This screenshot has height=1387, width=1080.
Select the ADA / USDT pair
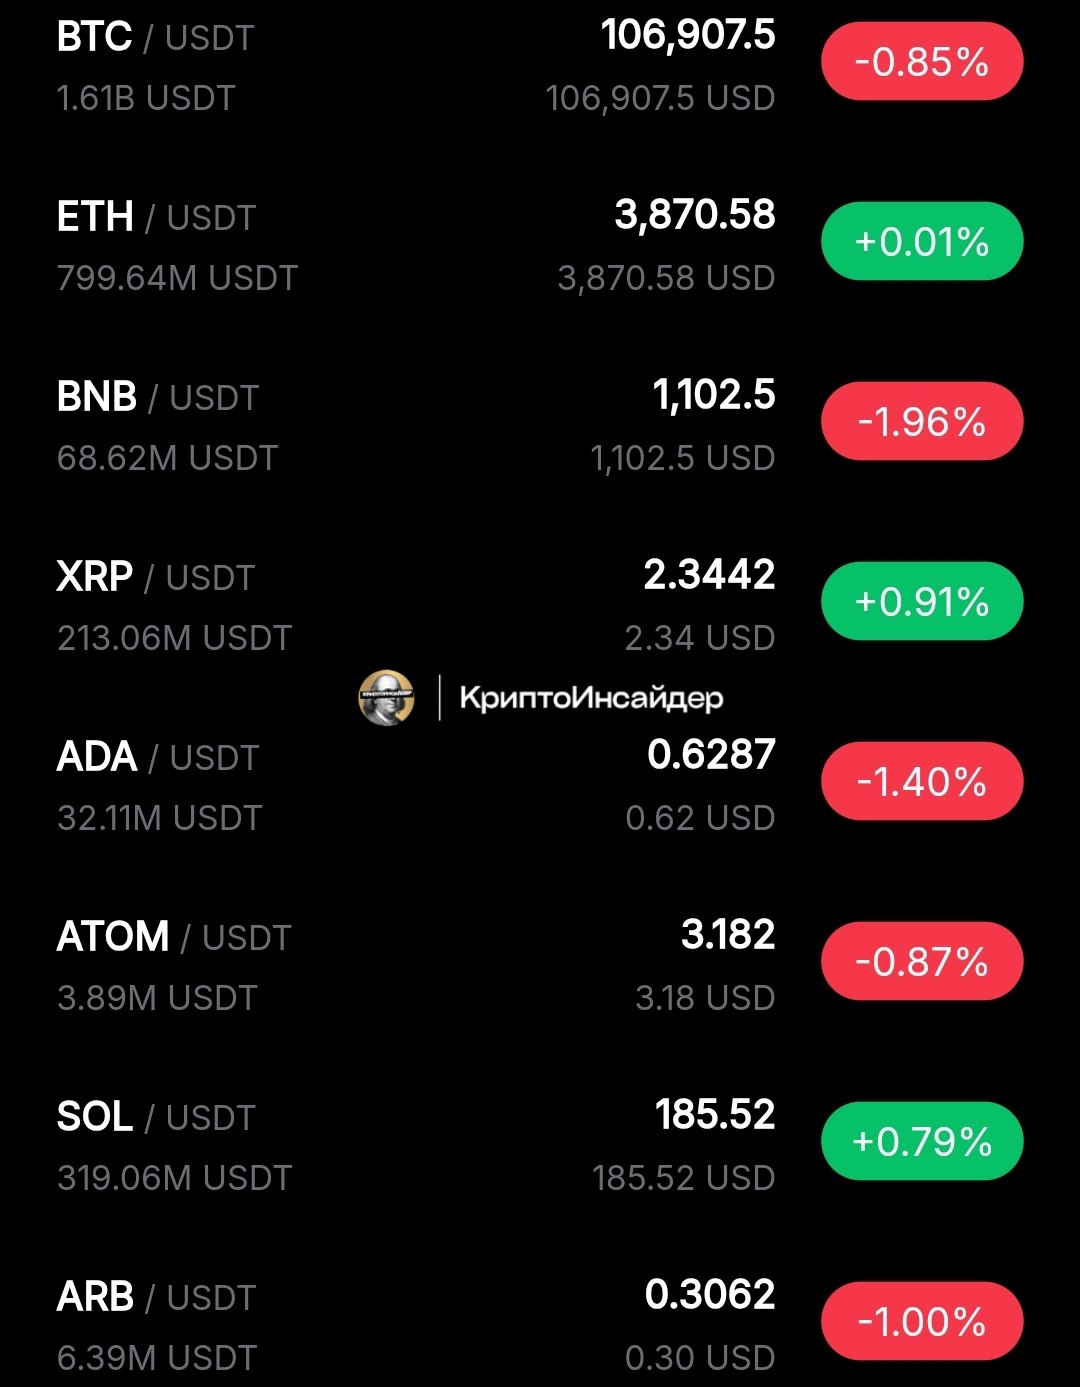click(158, 758)
